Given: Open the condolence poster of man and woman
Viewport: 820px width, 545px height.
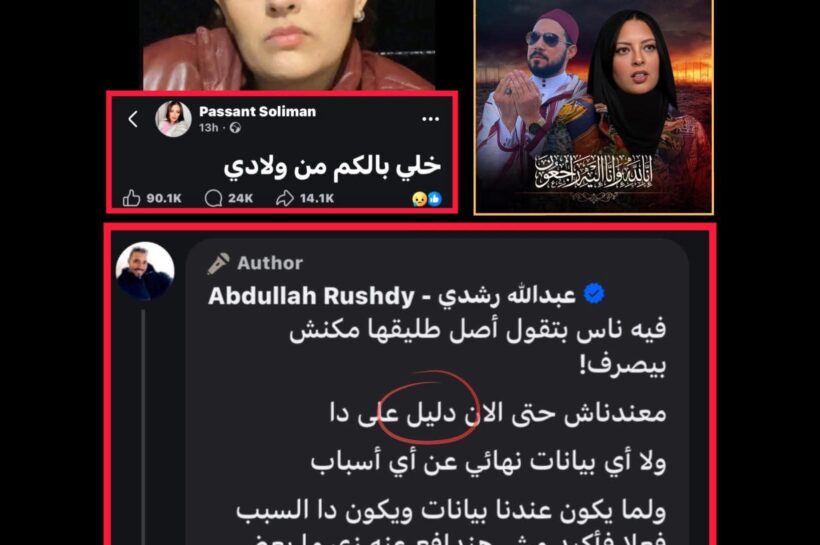Looking at the screenshot, I should coord(594,107).
